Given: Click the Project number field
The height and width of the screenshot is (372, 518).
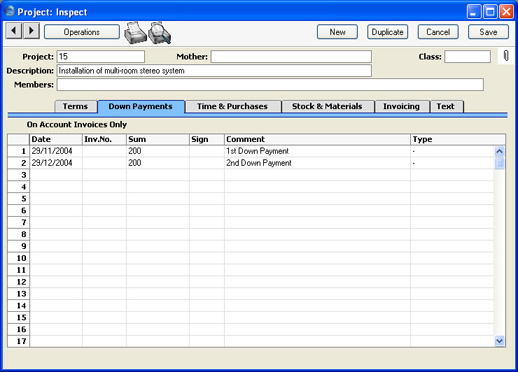Looking at the screenshot, I should [101, 57].
